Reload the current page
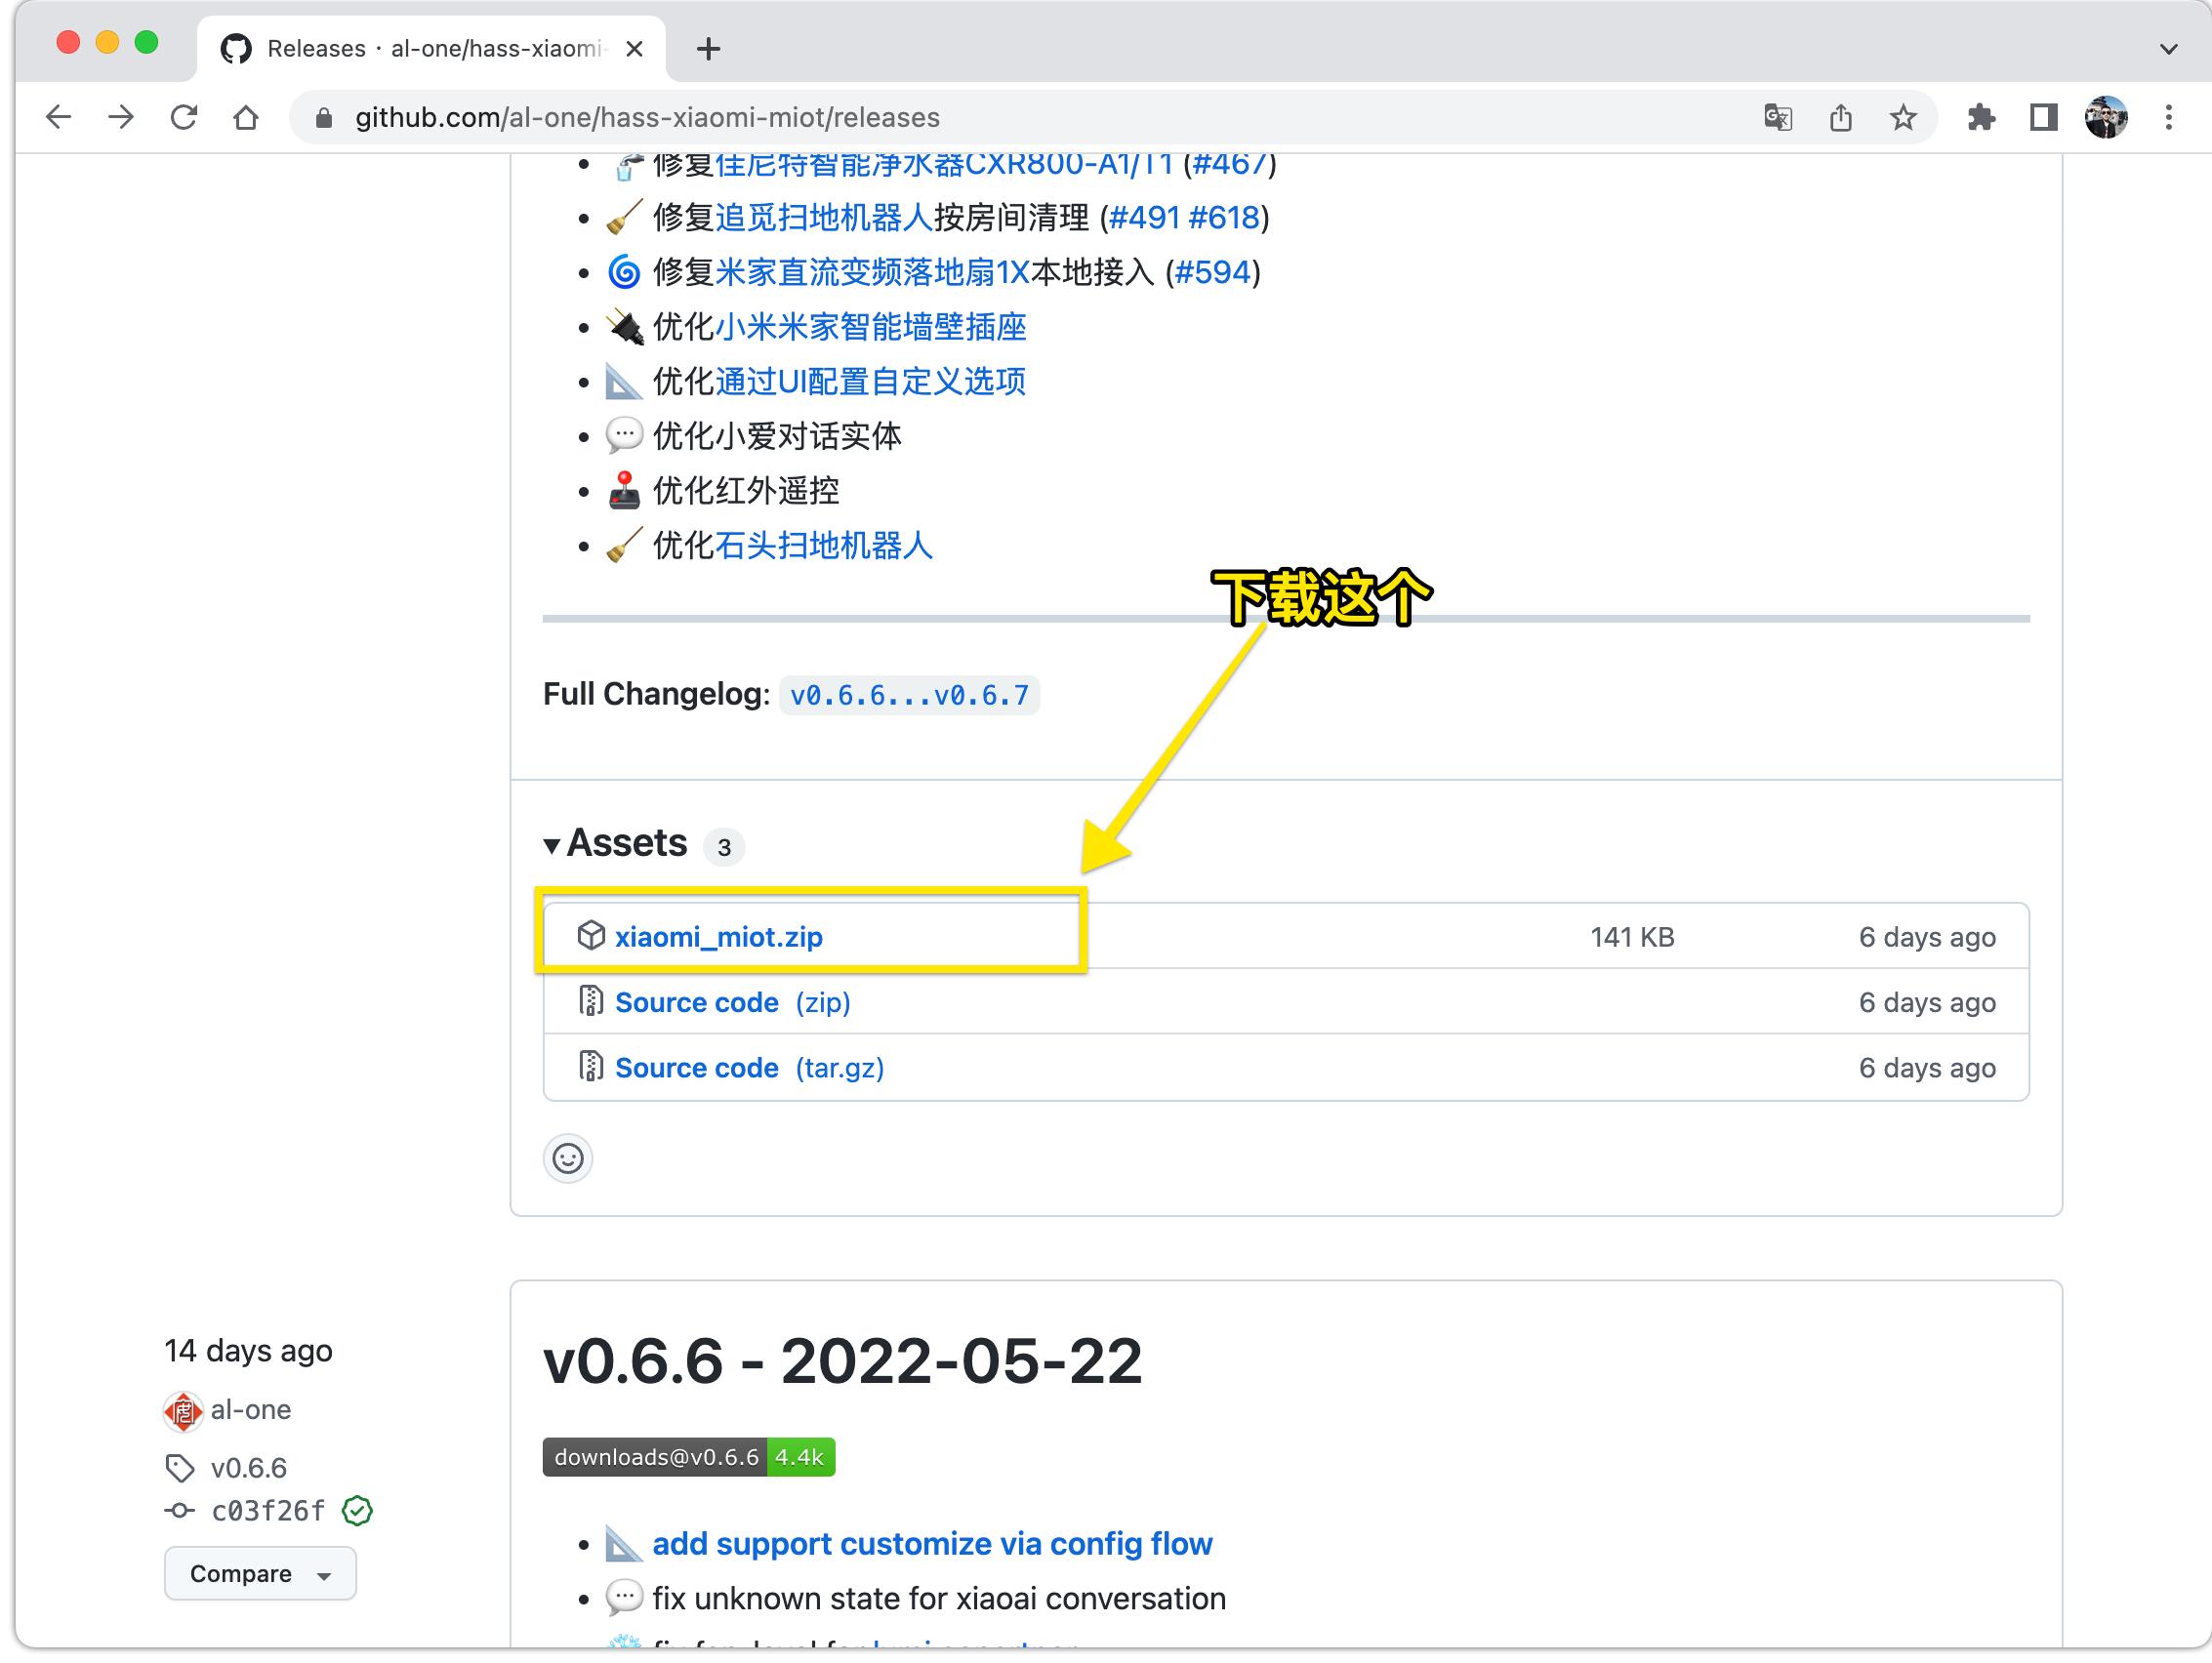The width and height of the screenshot is (2212, 1663). [184, 118]
